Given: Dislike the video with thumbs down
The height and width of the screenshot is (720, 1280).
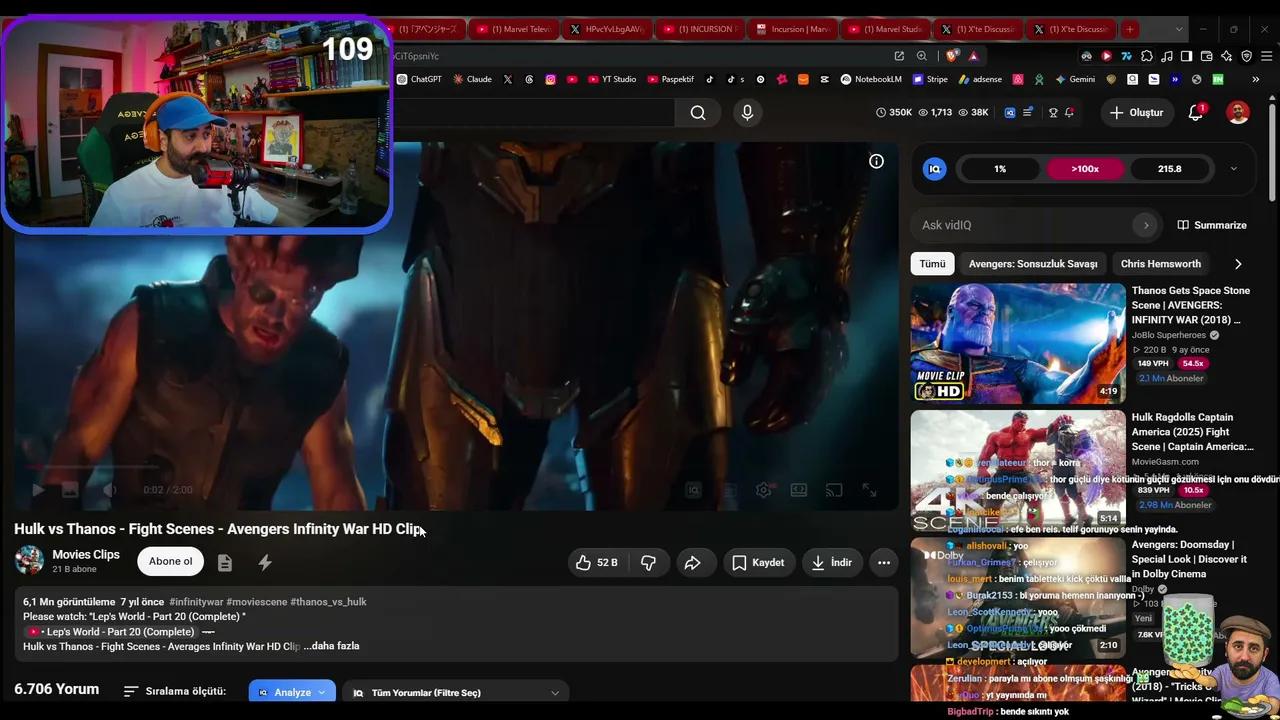Looking at the screenshot, I should [648, 563].
